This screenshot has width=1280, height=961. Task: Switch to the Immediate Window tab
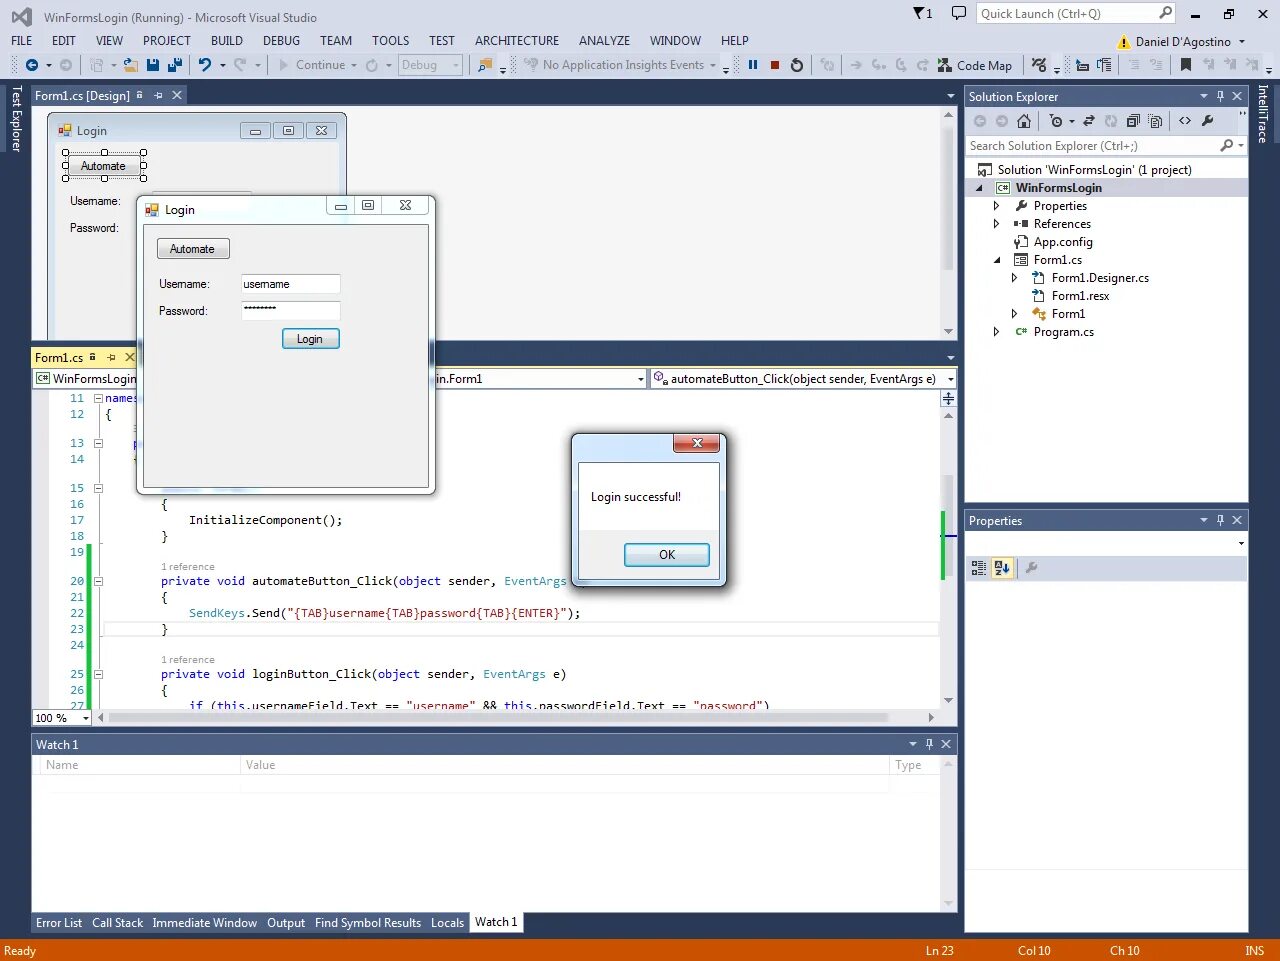(204, 923)
